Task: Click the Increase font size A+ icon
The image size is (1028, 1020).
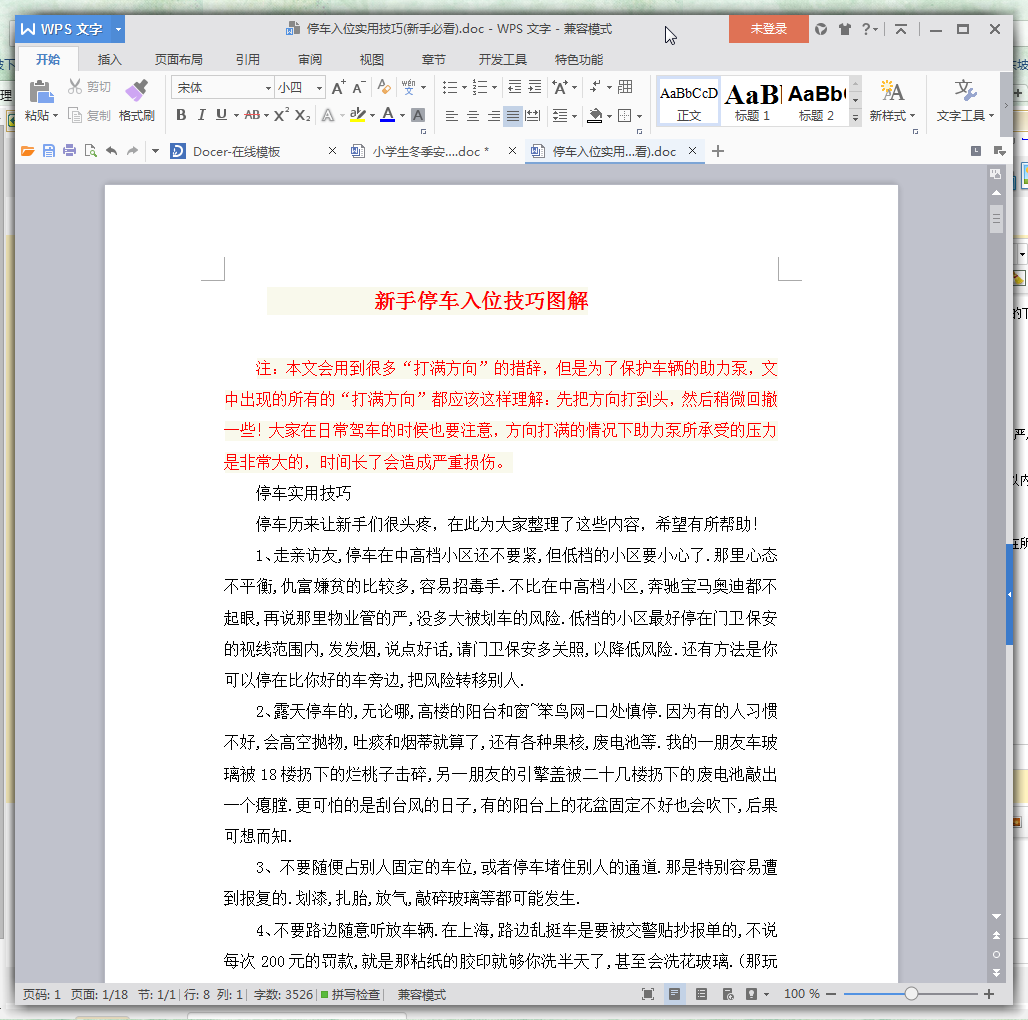Action: coord(338,87)
